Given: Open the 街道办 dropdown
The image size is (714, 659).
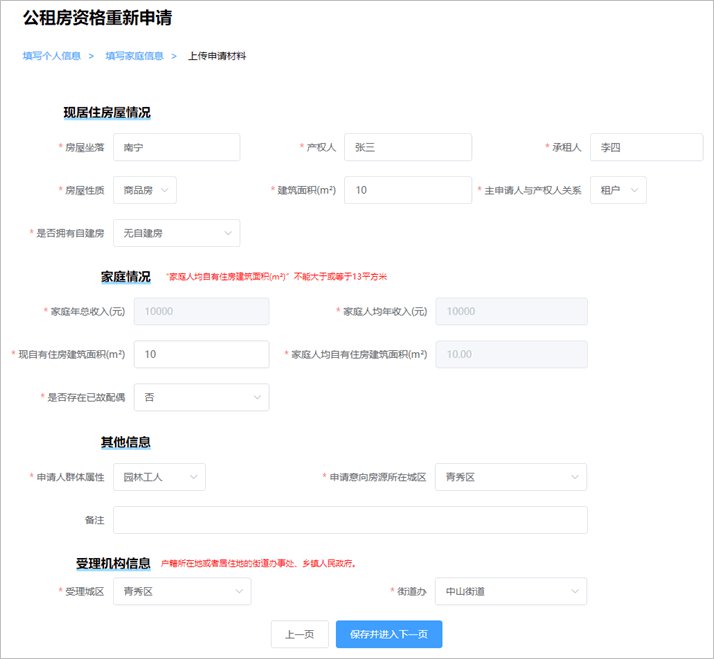Looking at the screenshot, I should pyautogui.click(x=511, y=591).
